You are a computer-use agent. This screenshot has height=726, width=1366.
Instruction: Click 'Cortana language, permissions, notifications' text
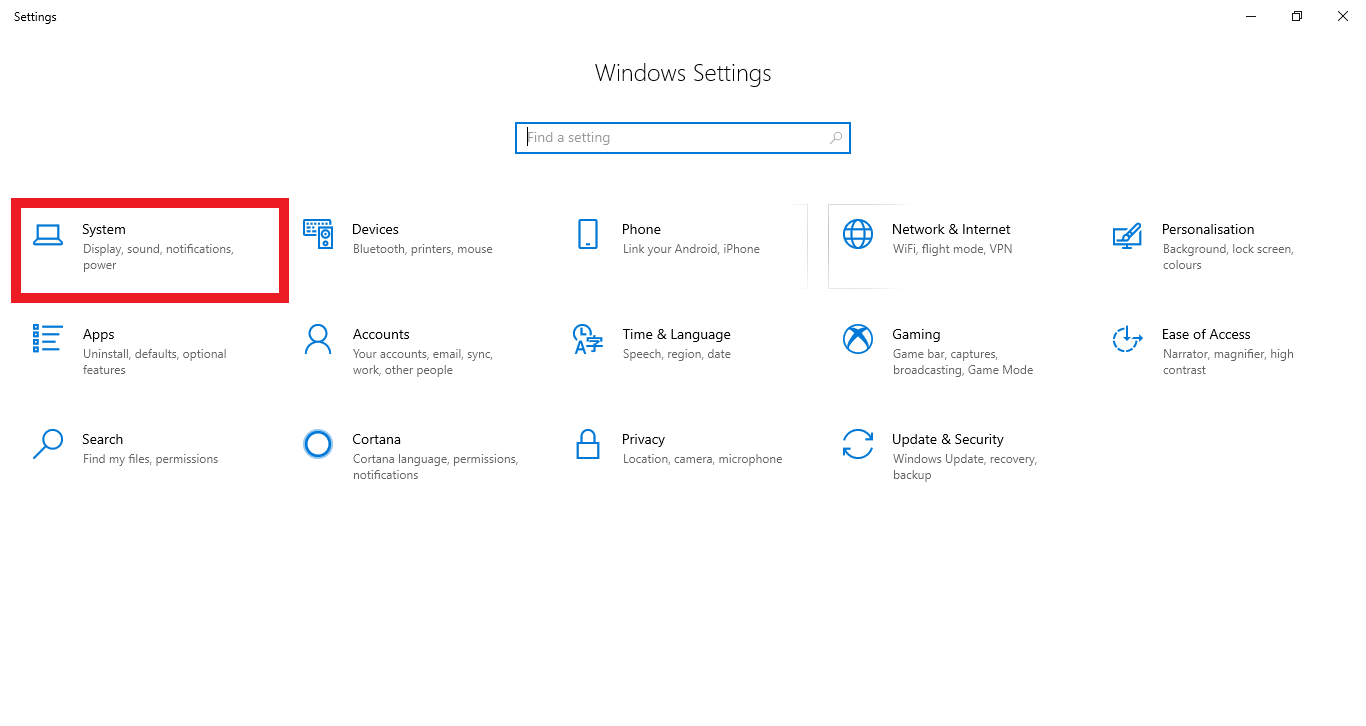click(435, 467)
